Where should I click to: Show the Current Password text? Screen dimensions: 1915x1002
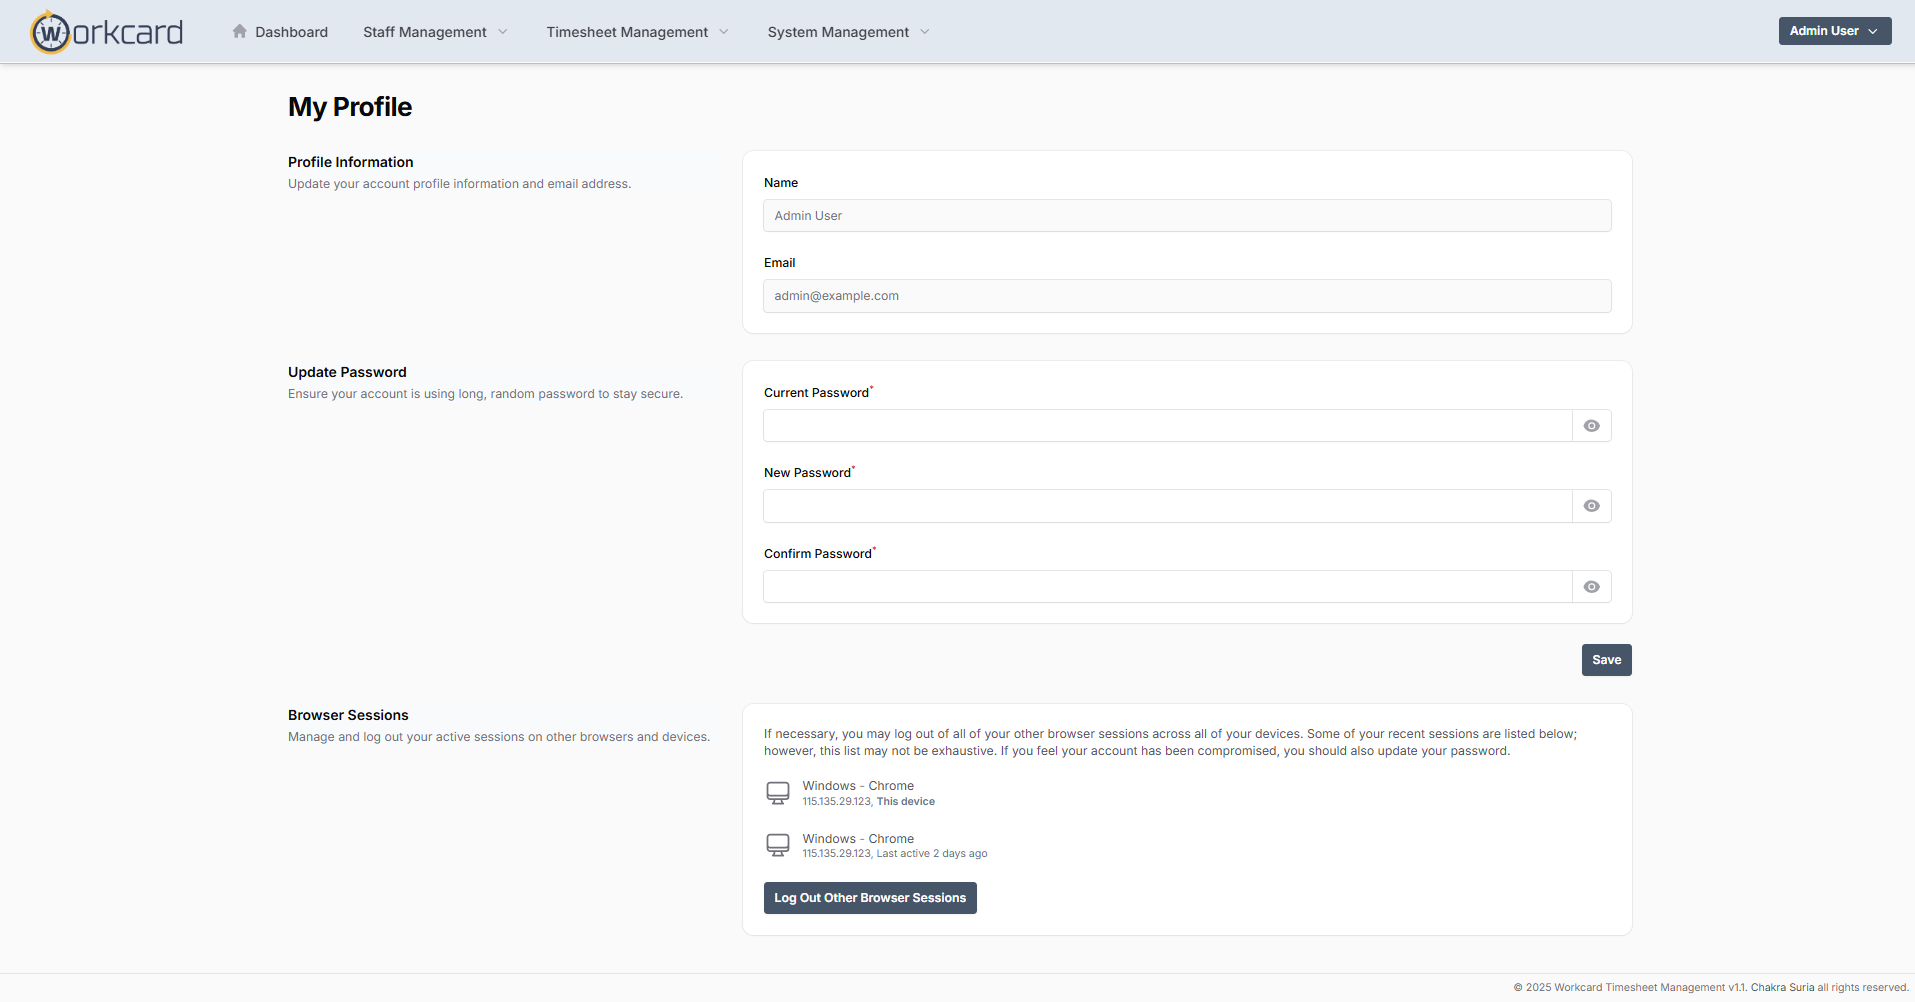point(1591,426)
